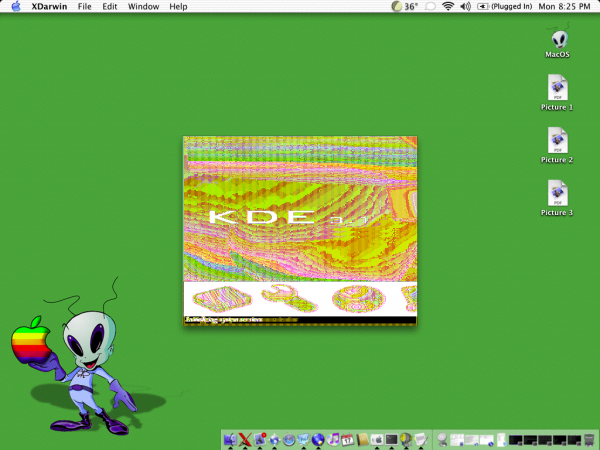Click the Mon 8:25 PM clock
The height and width of the screenshot is (450, 600).
[x=564, y=7]
